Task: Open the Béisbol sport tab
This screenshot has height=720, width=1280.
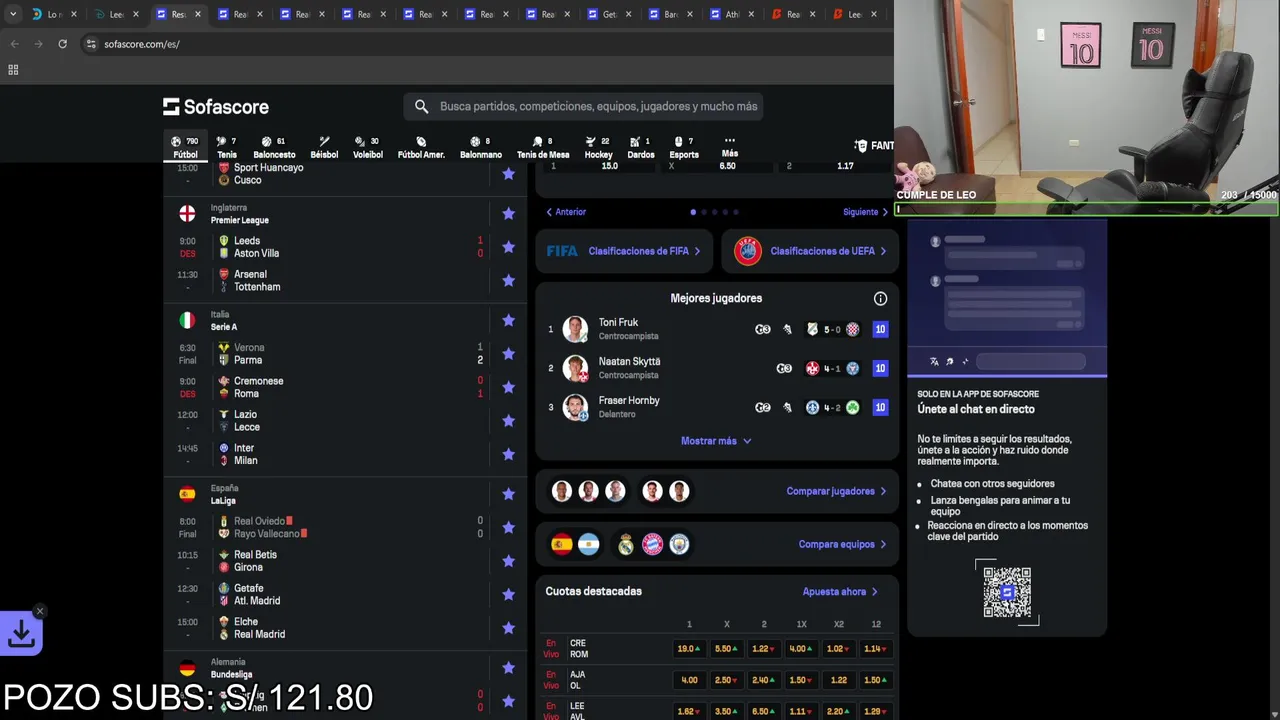Action: 324,147
